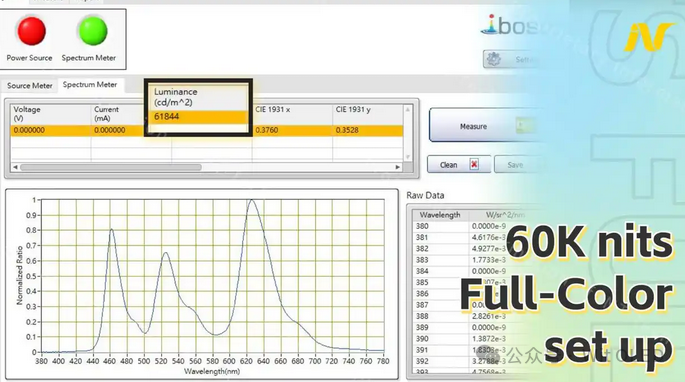Clear results with the Clean button
Viewport: 685px width, 382px height.
(459, 165)
